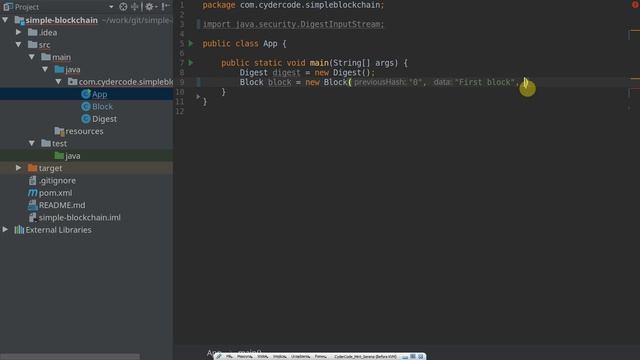This screenshot has width=640, height=360.
Task: Click the scroll-from-source target icon in Project panel
Action: coord(123,7)
